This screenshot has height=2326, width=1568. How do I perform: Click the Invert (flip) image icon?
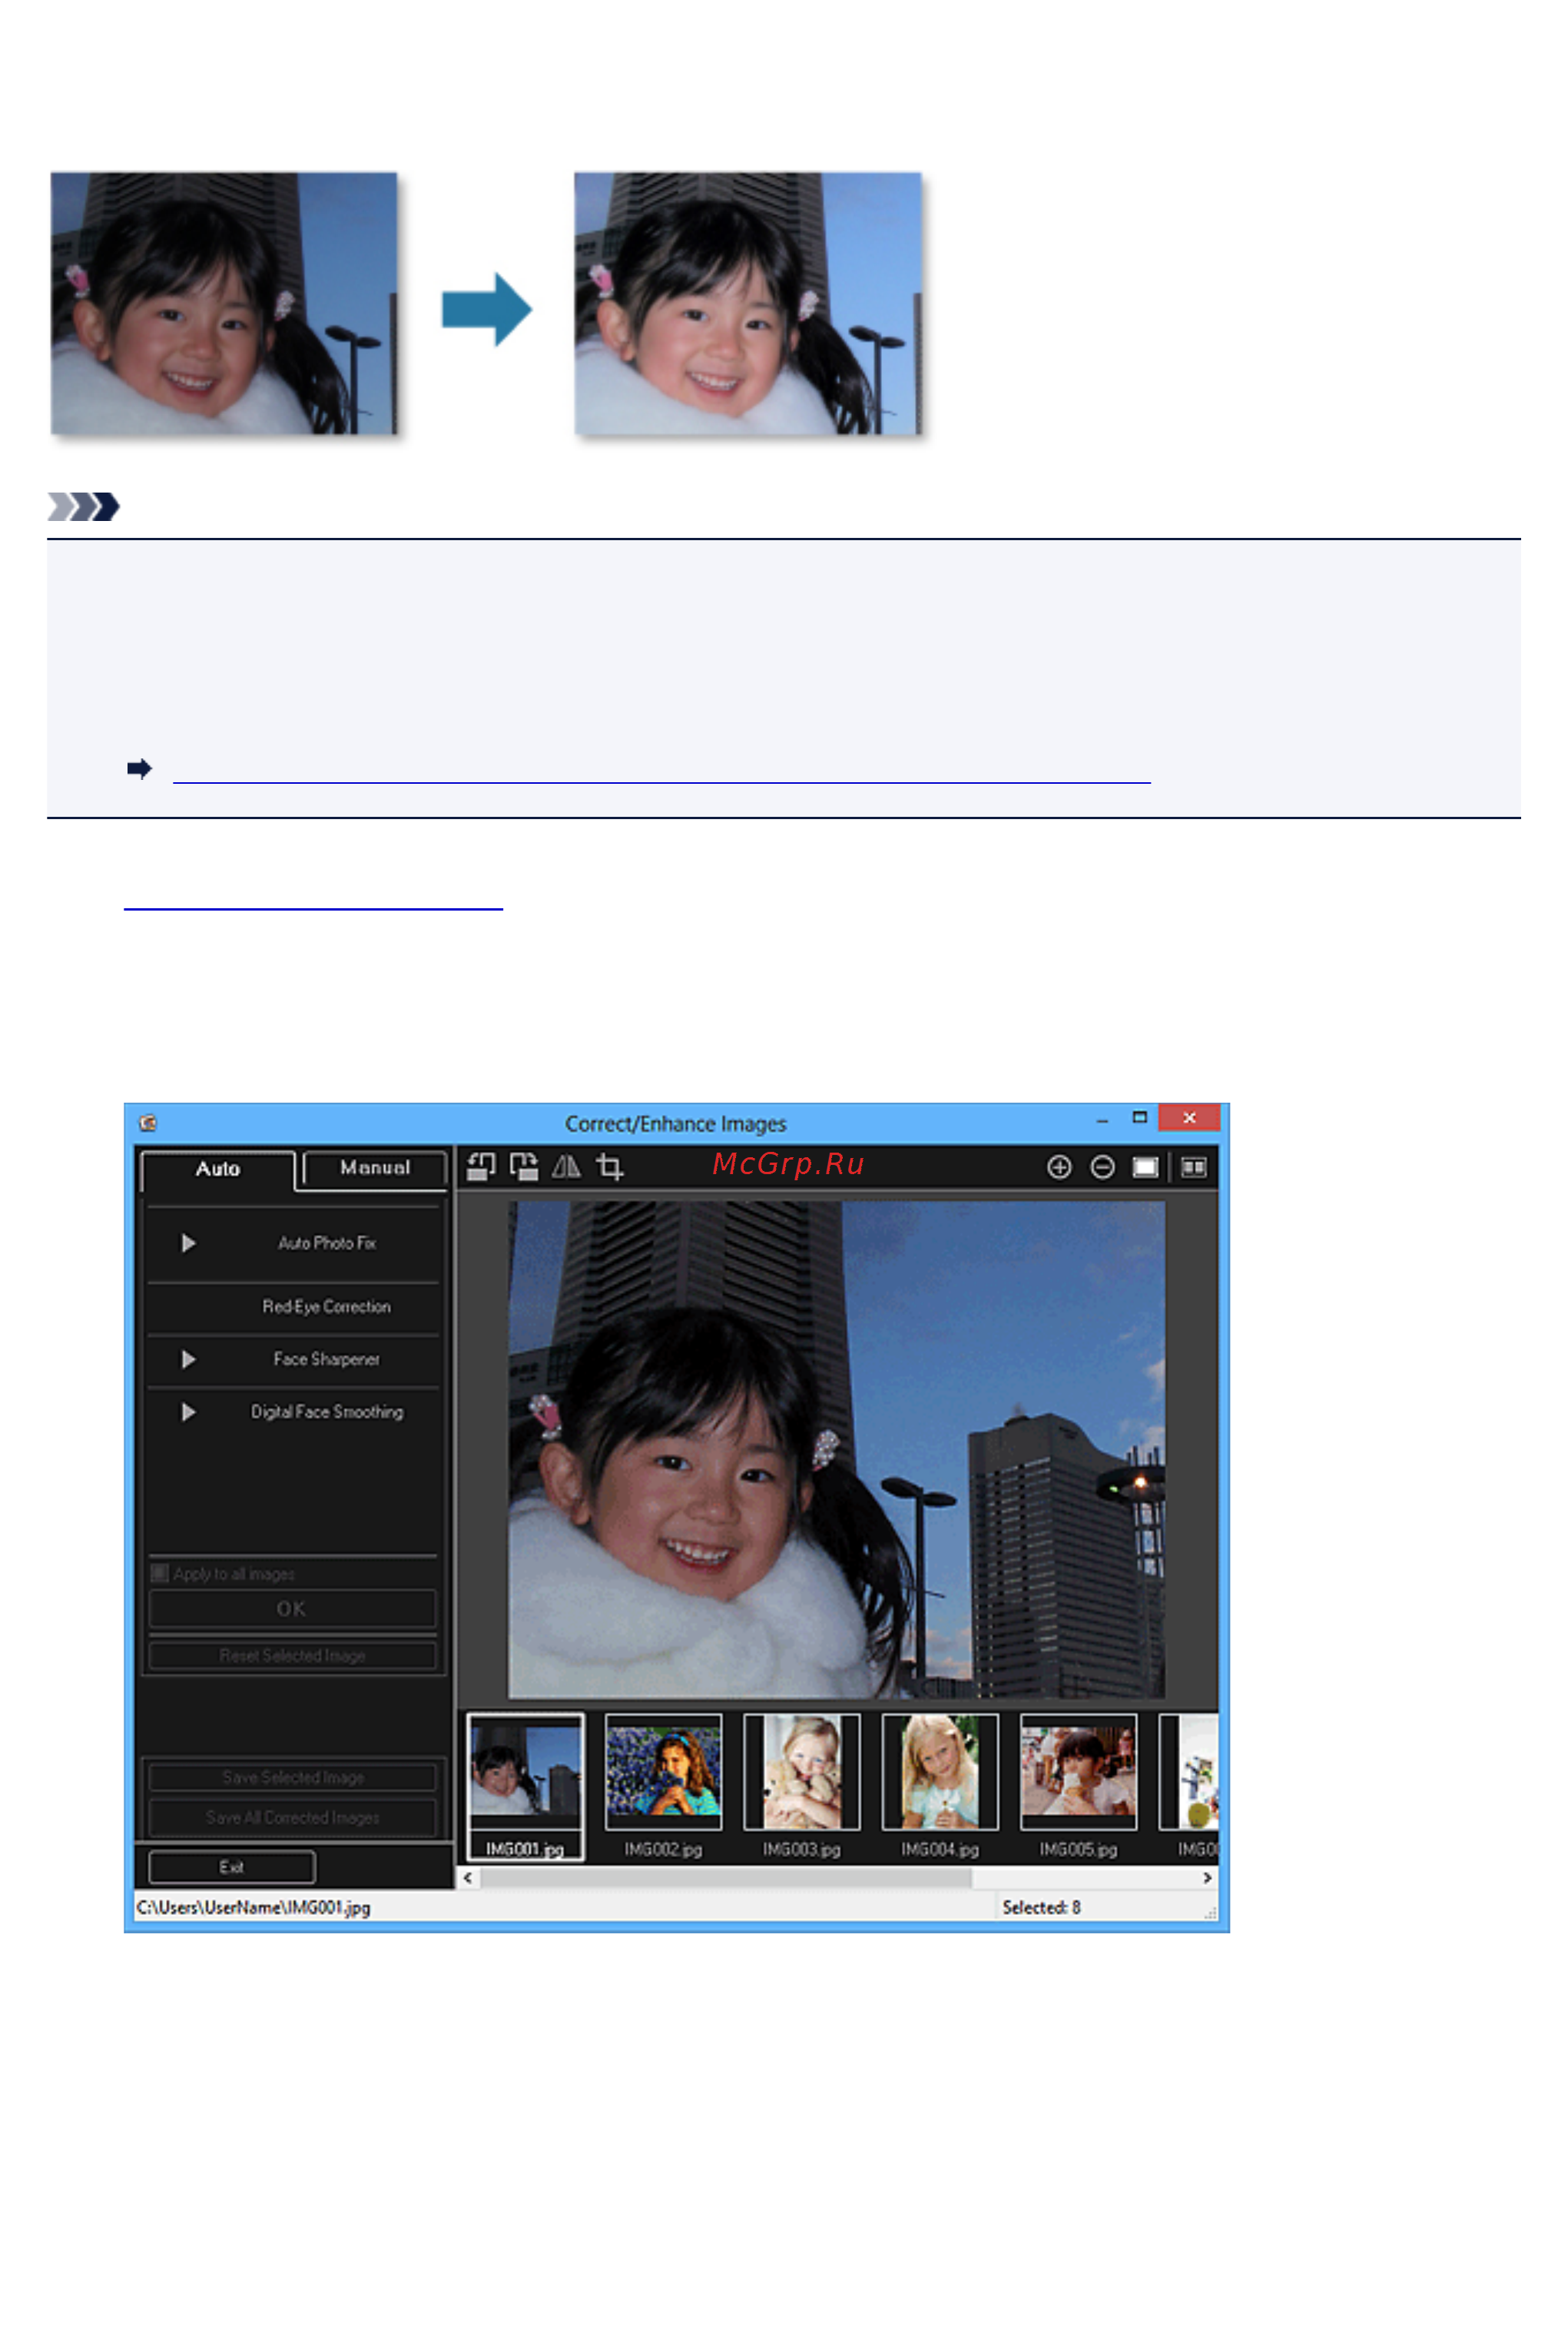click(566, 1166)
